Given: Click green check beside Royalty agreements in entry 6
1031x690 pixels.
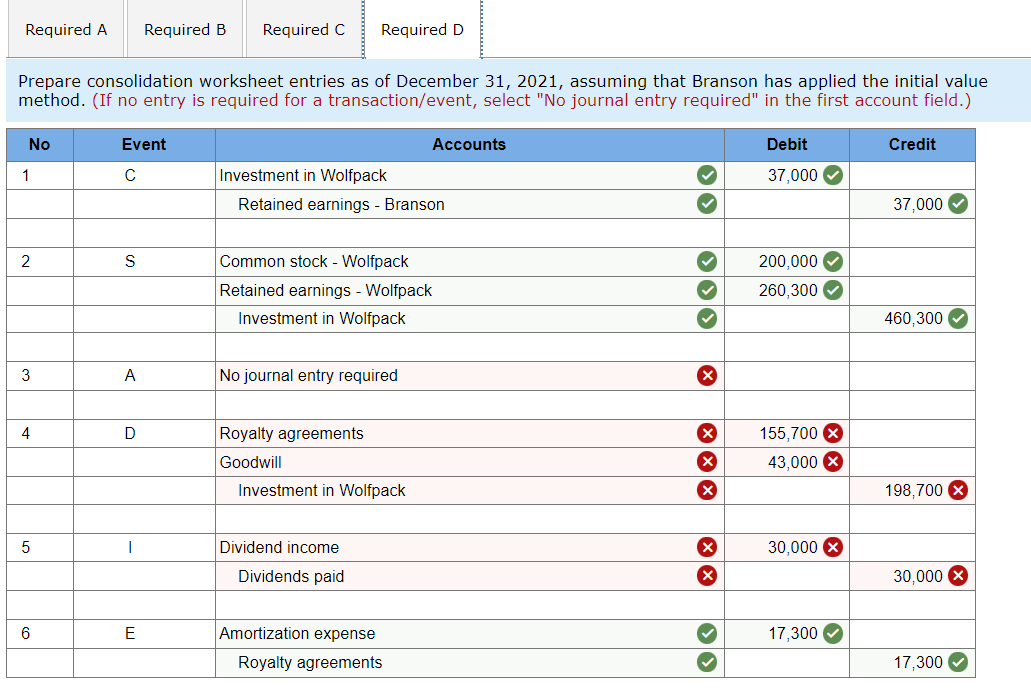Looking at the screenshot, I should tap(707, 662).
